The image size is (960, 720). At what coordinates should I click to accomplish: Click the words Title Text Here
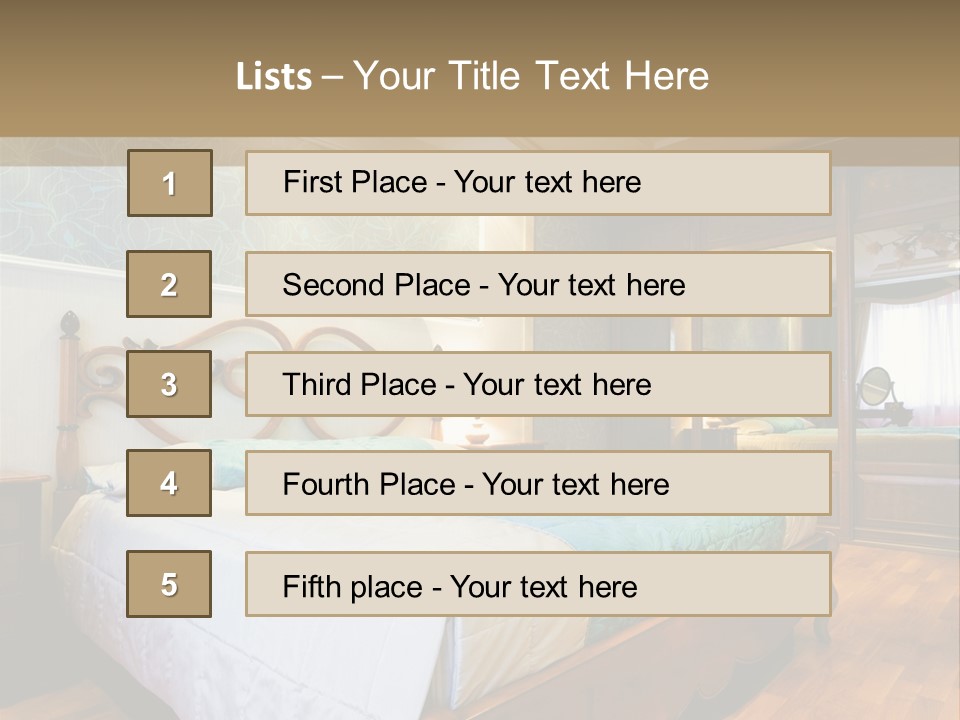pos(579,76)
